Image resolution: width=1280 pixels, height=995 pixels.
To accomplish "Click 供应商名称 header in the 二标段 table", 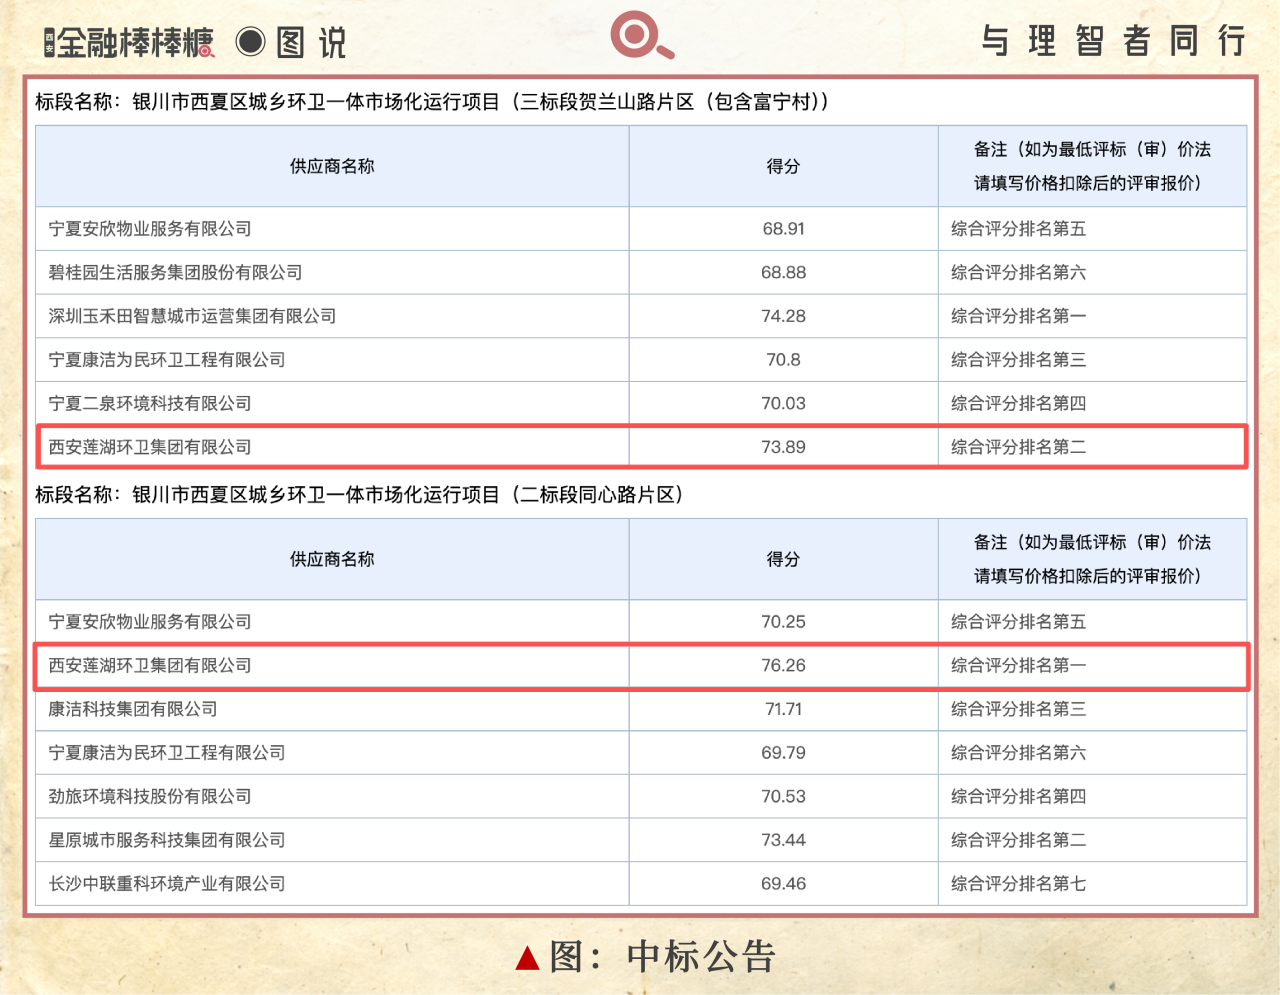I will coord(332,559).
